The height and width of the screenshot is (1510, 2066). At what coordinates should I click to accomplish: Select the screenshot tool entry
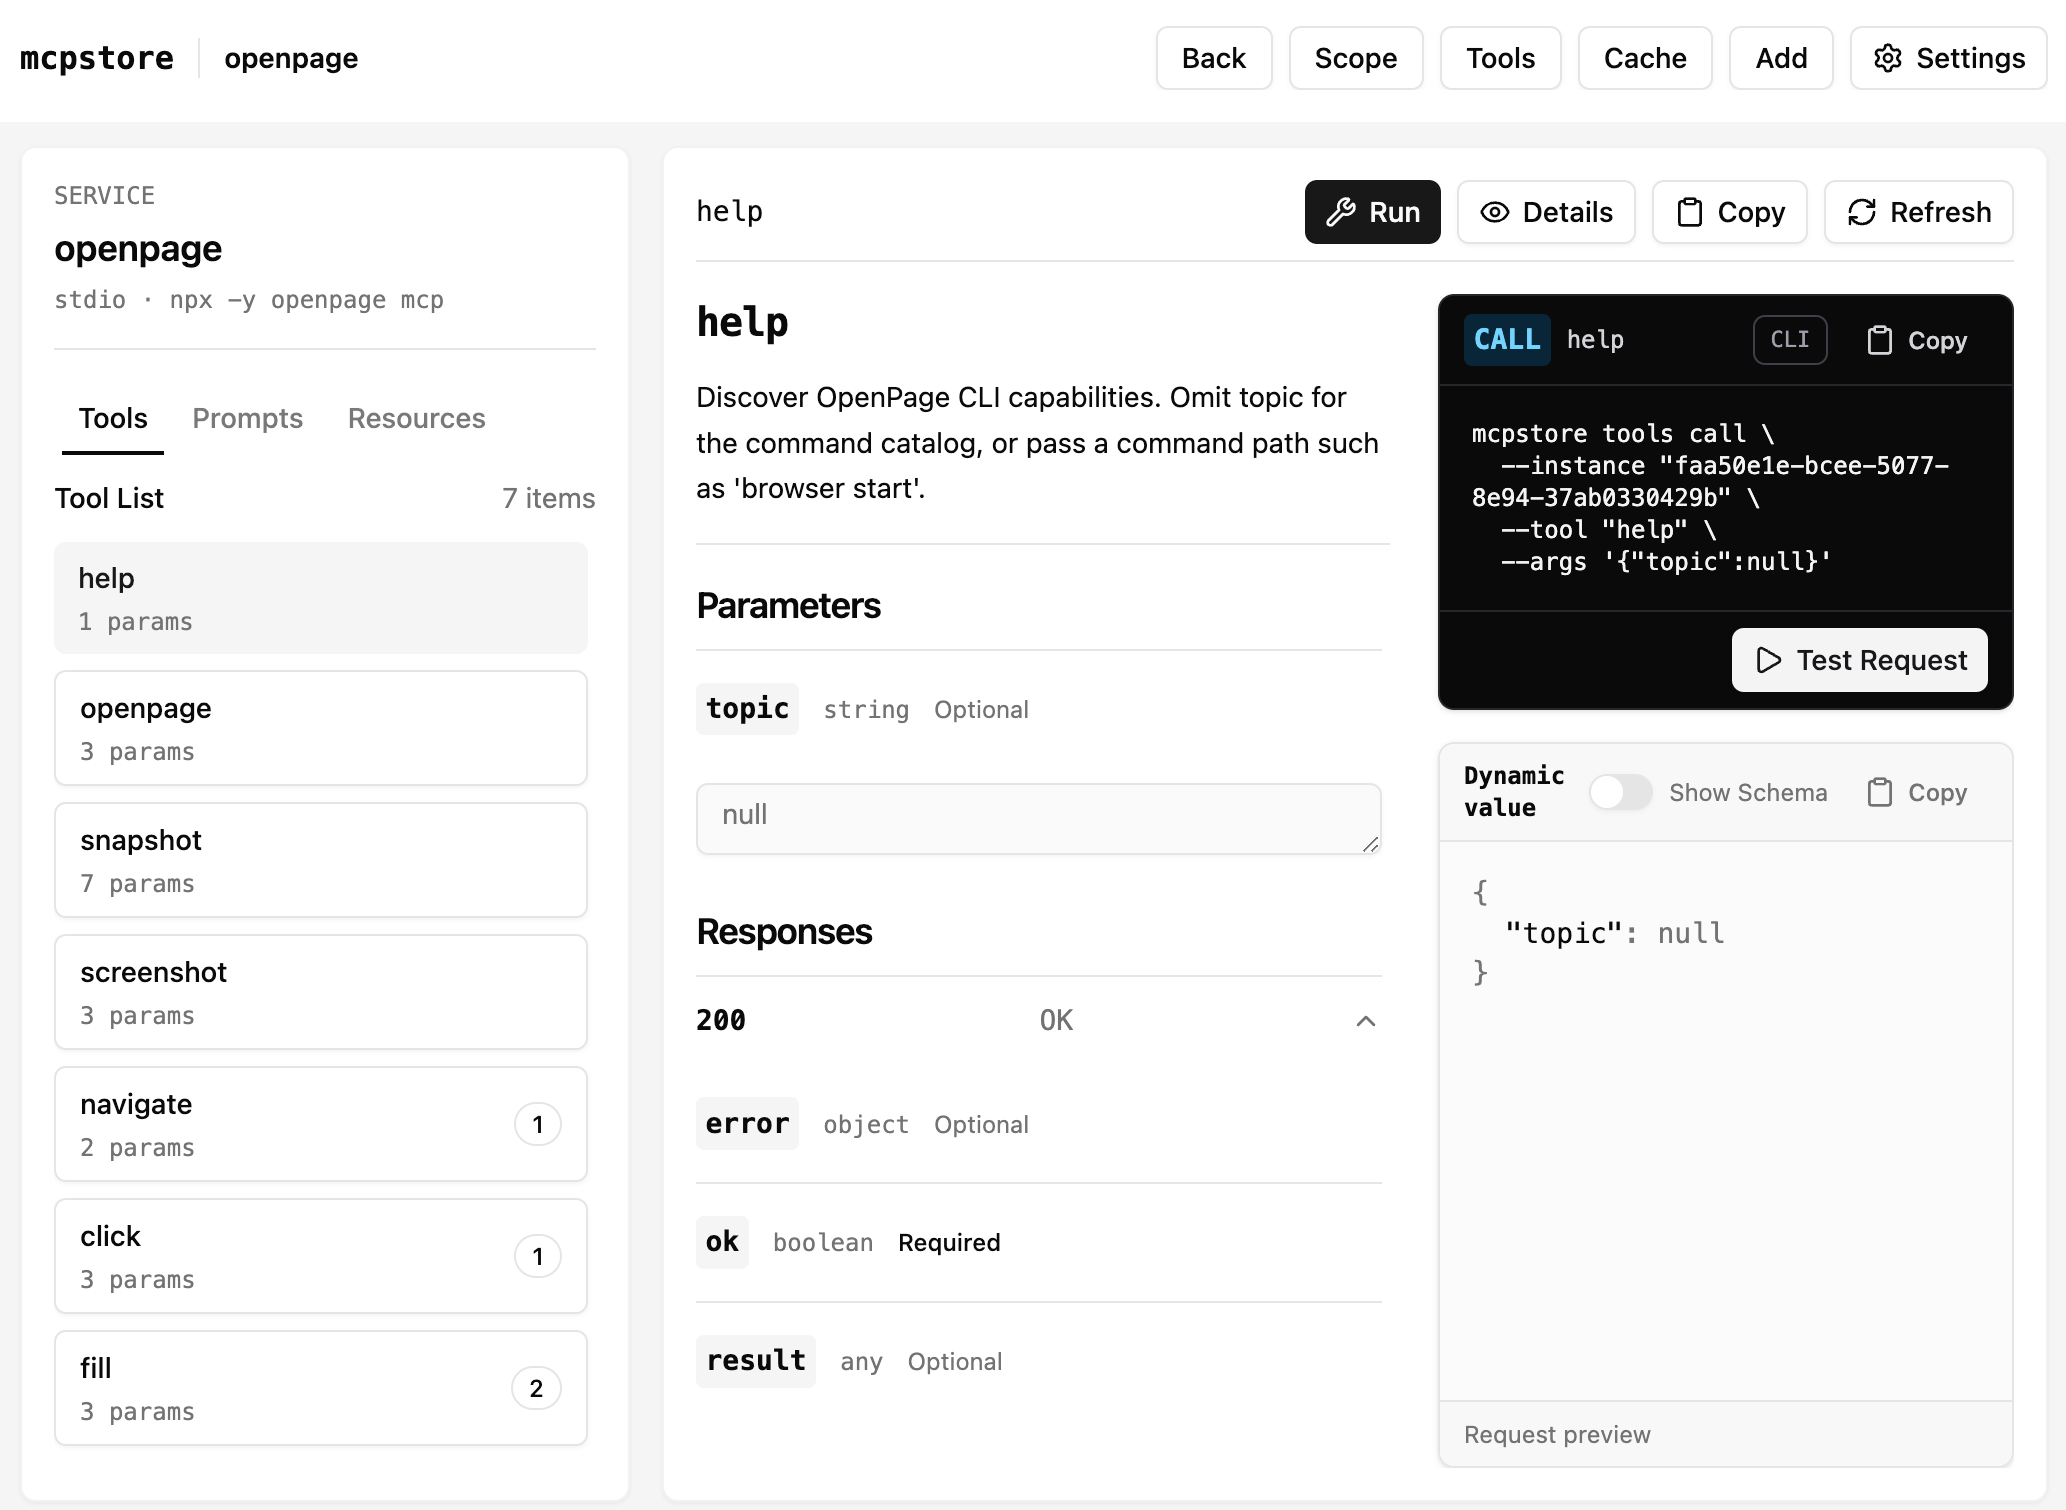click(321, 992)
